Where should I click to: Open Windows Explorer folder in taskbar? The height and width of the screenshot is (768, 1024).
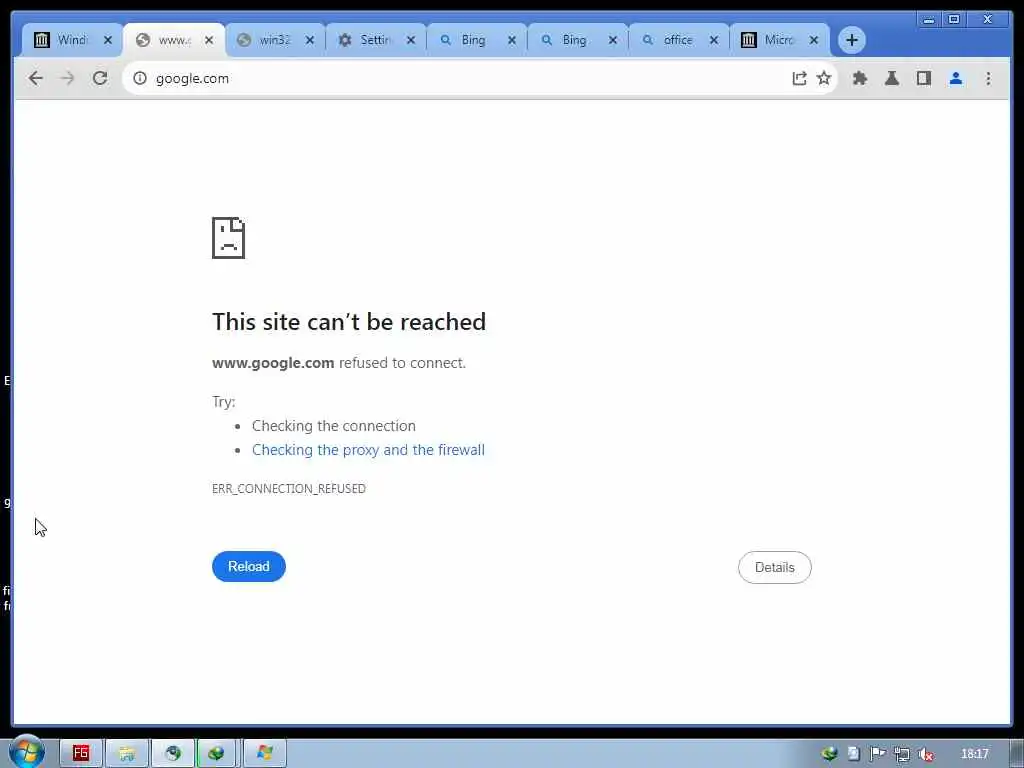click(127, 753)
